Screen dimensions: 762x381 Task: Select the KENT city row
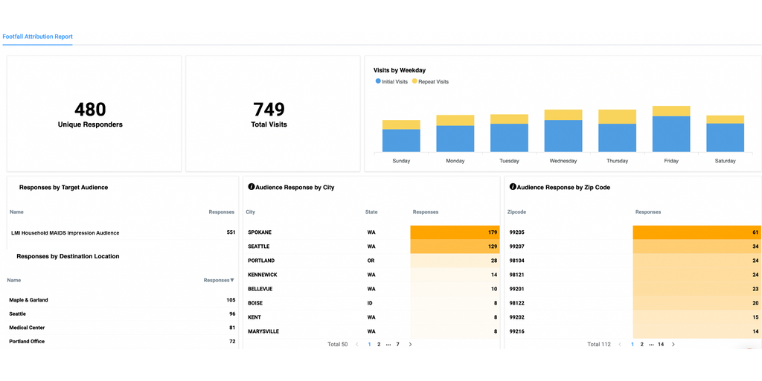372,317
